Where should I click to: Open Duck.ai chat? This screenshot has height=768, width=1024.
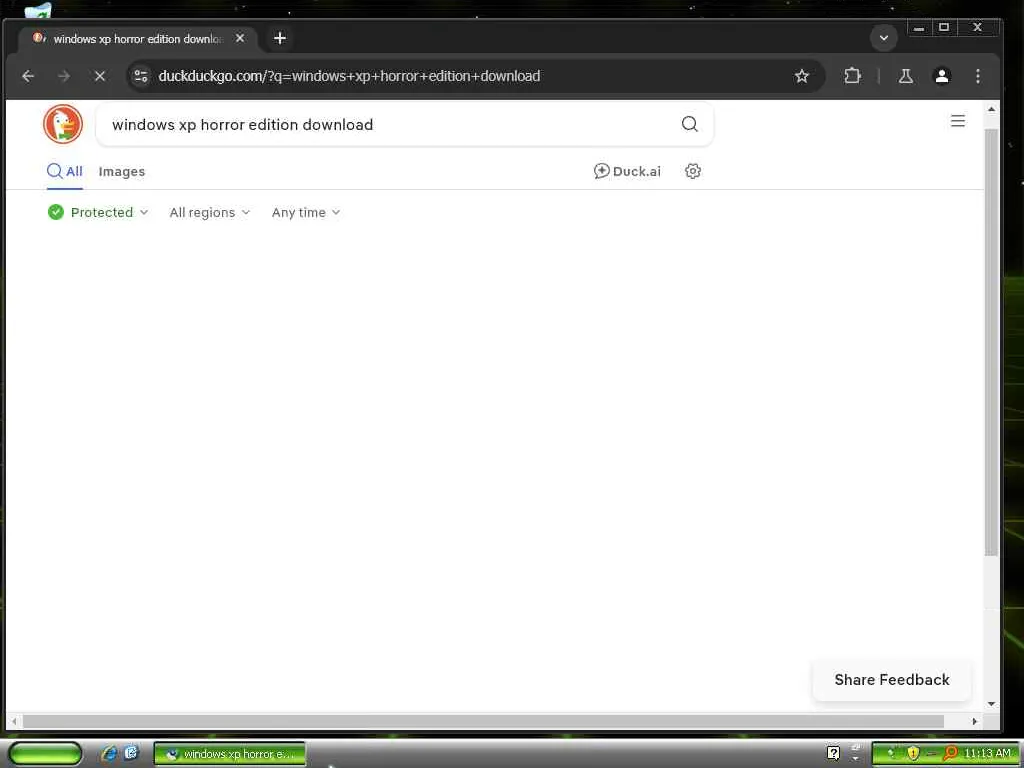click(627, 171)
